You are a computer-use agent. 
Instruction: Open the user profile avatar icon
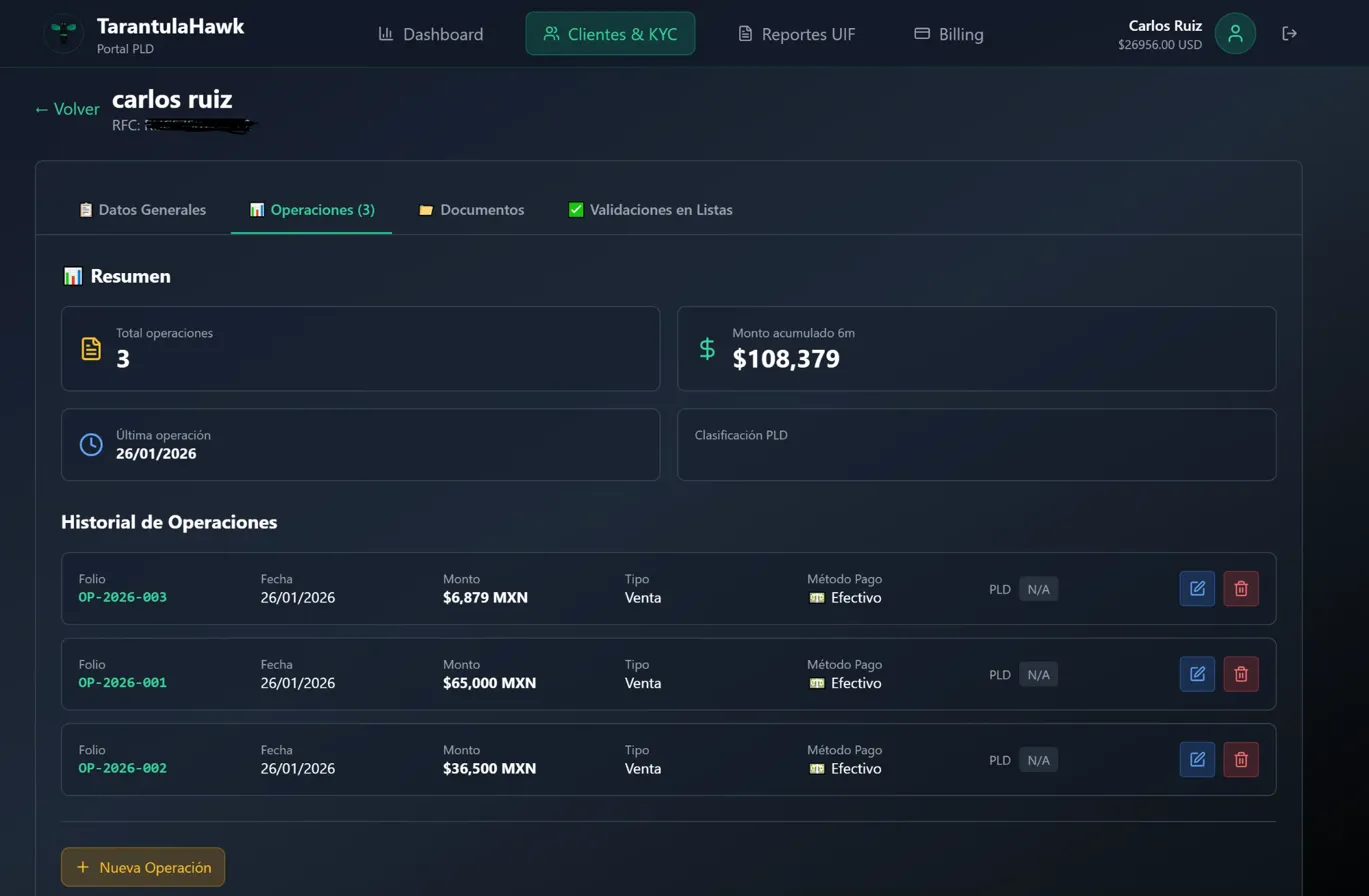(1235, 34)
